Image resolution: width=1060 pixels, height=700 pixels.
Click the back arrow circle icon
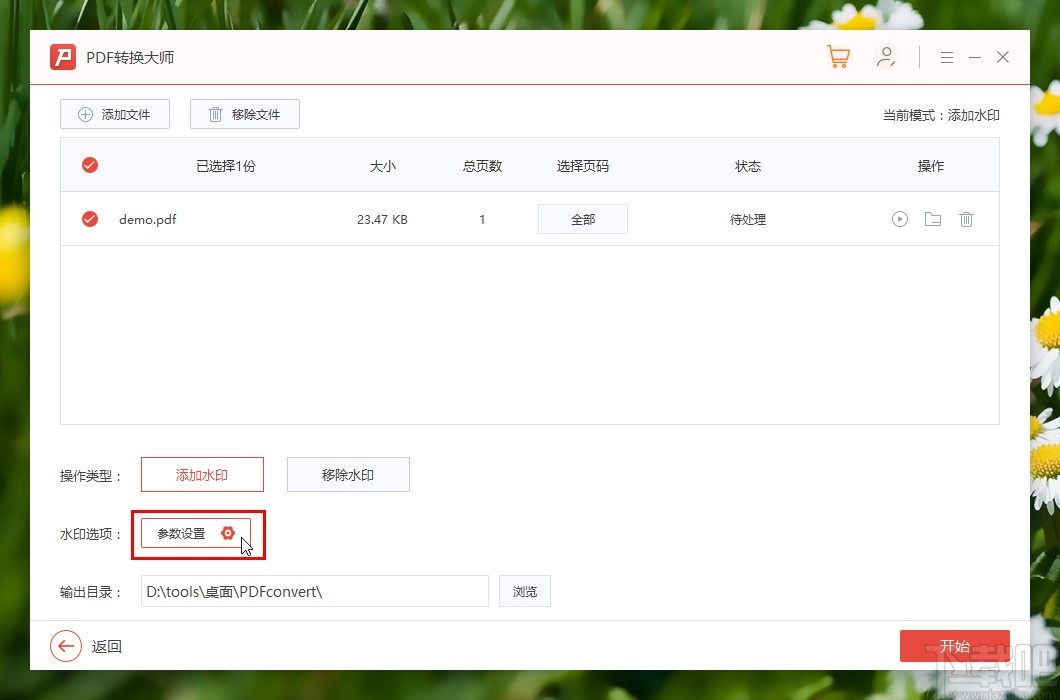click(x=66, y=646)
